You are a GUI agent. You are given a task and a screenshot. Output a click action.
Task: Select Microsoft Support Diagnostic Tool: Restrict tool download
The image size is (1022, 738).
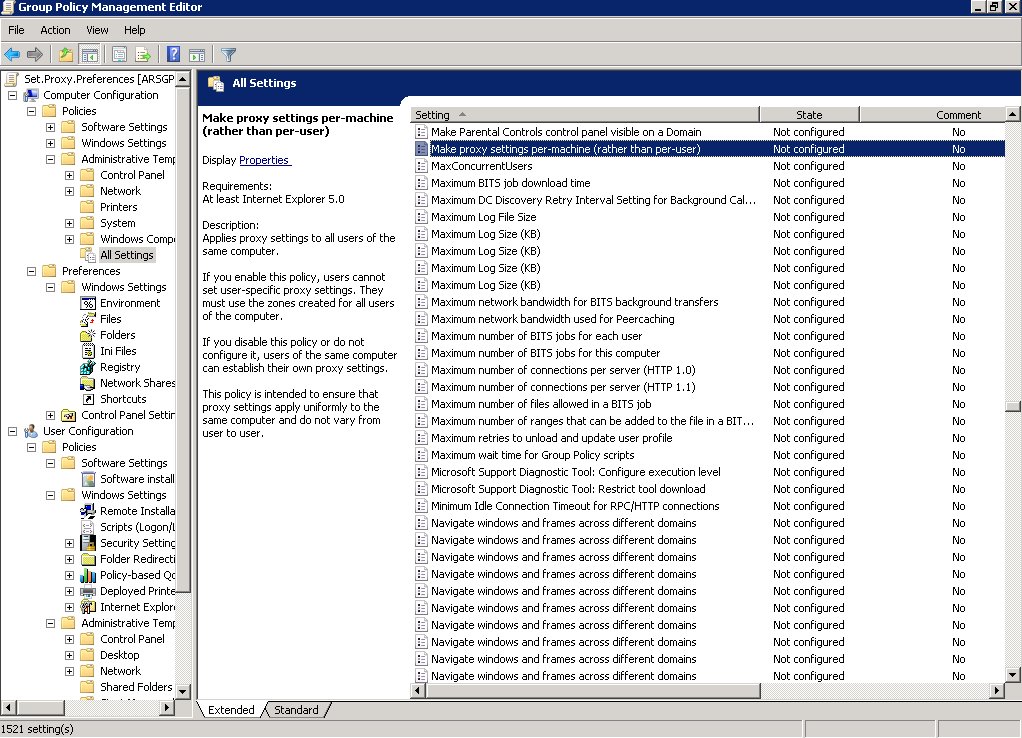click(x=710, y=489)
